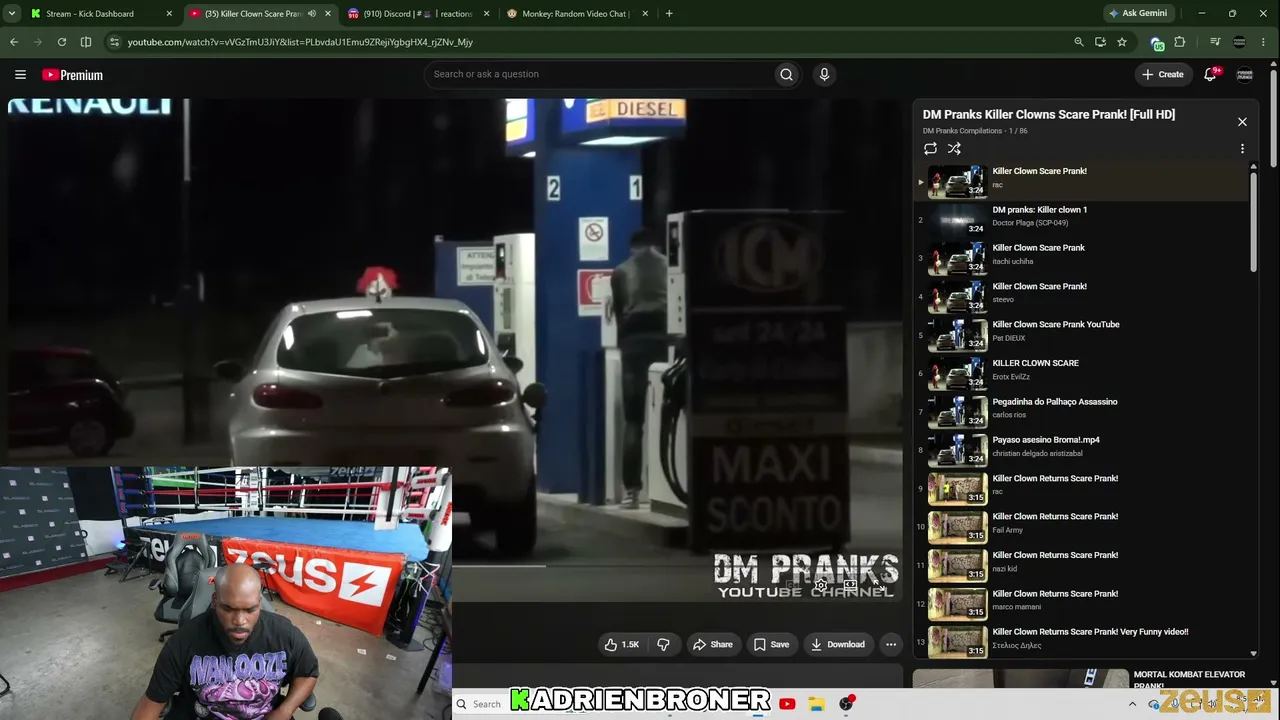The width and height of the screenshot is (1280, 720).
Task: Bookmark this page with the star icon
Action: point(1122,42)
